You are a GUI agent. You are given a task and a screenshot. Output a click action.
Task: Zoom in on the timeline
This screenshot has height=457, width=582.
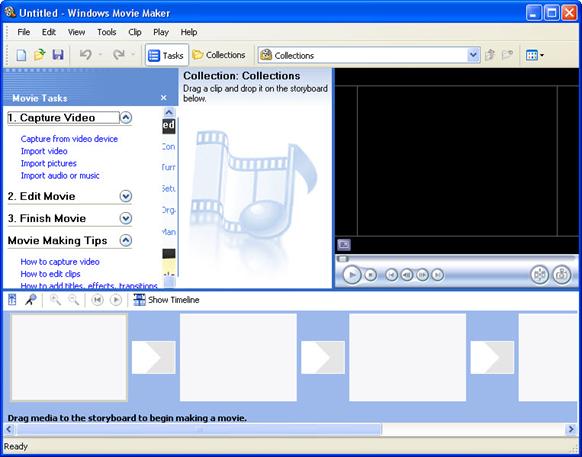(55, 300)
